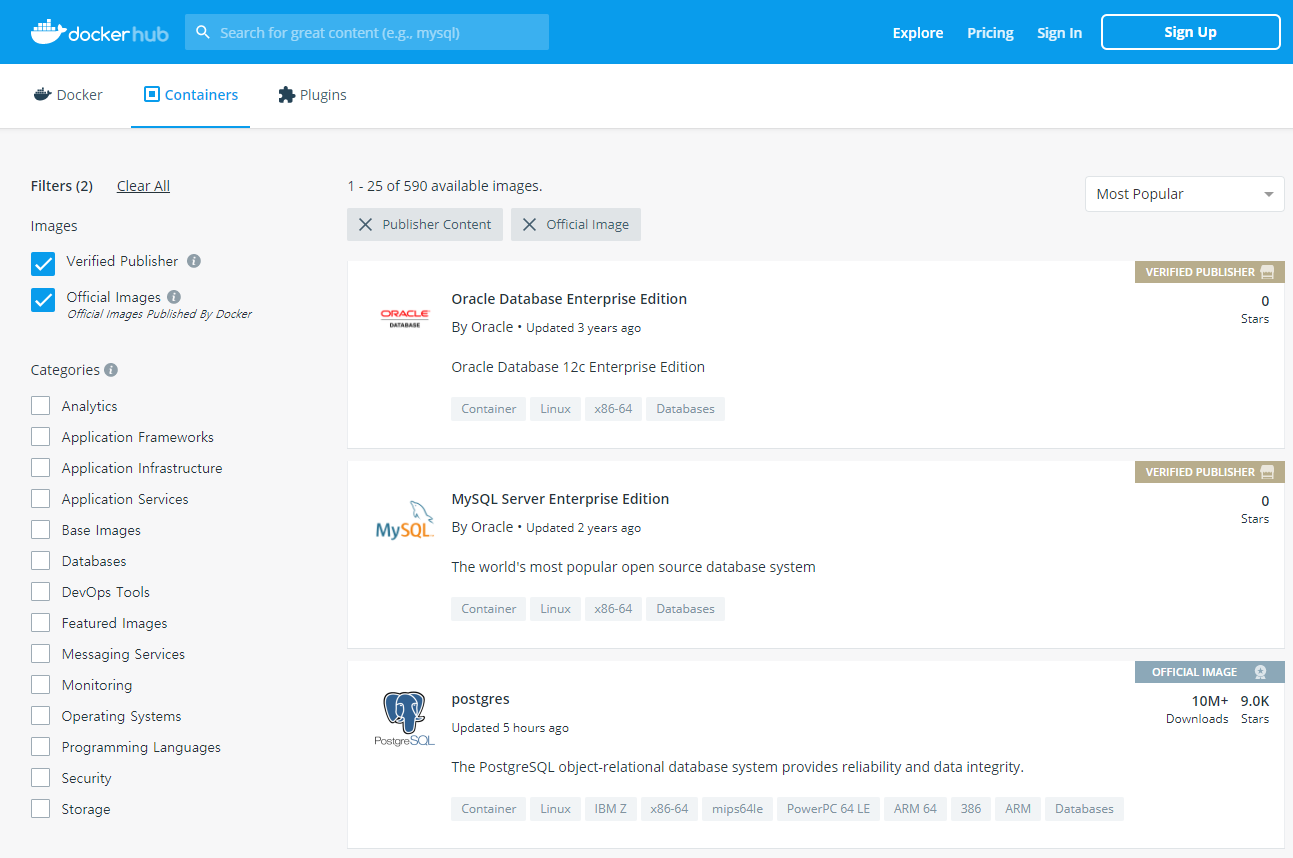Check the Operating Systems category
Viewport: 1293px width, 858px height.
(x=40, y=716)
